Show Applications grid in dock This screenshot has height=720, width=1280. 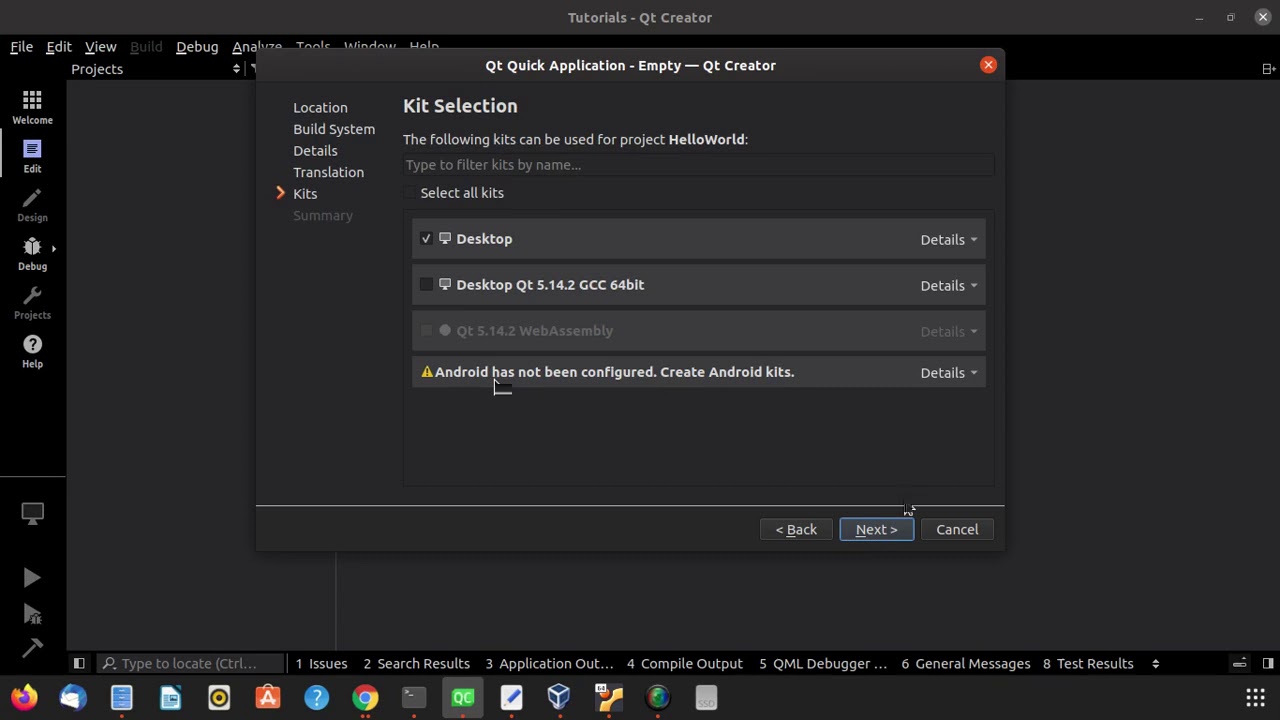pos(1255,697)
